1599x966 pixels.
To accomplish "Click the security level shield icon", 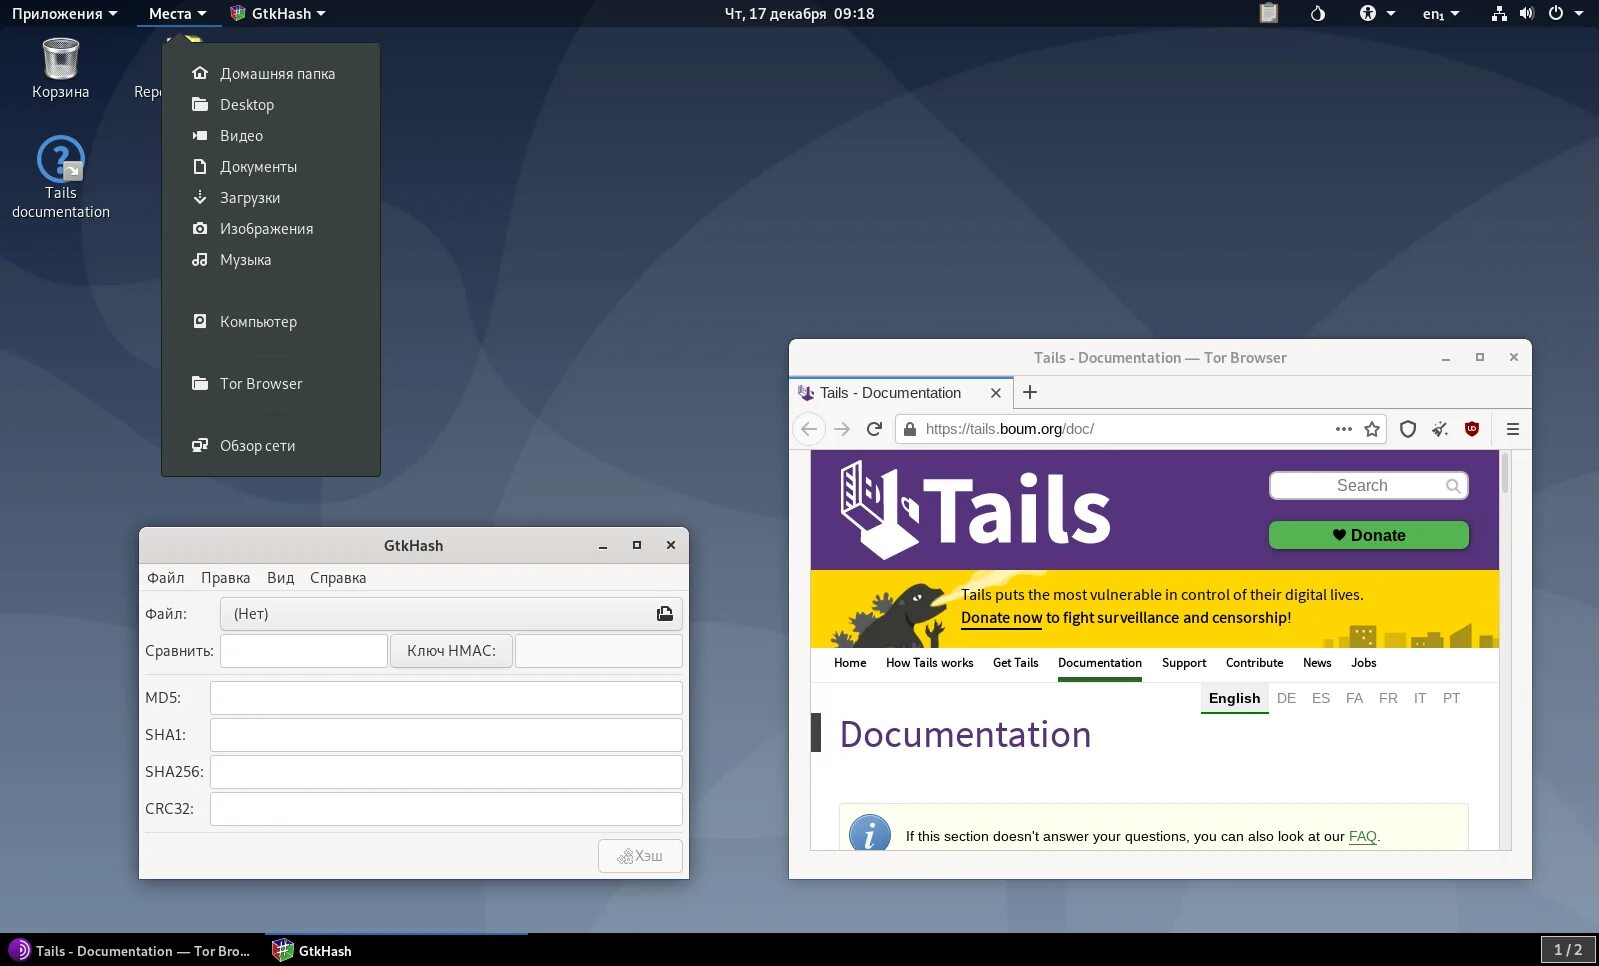I will 1408,429.
